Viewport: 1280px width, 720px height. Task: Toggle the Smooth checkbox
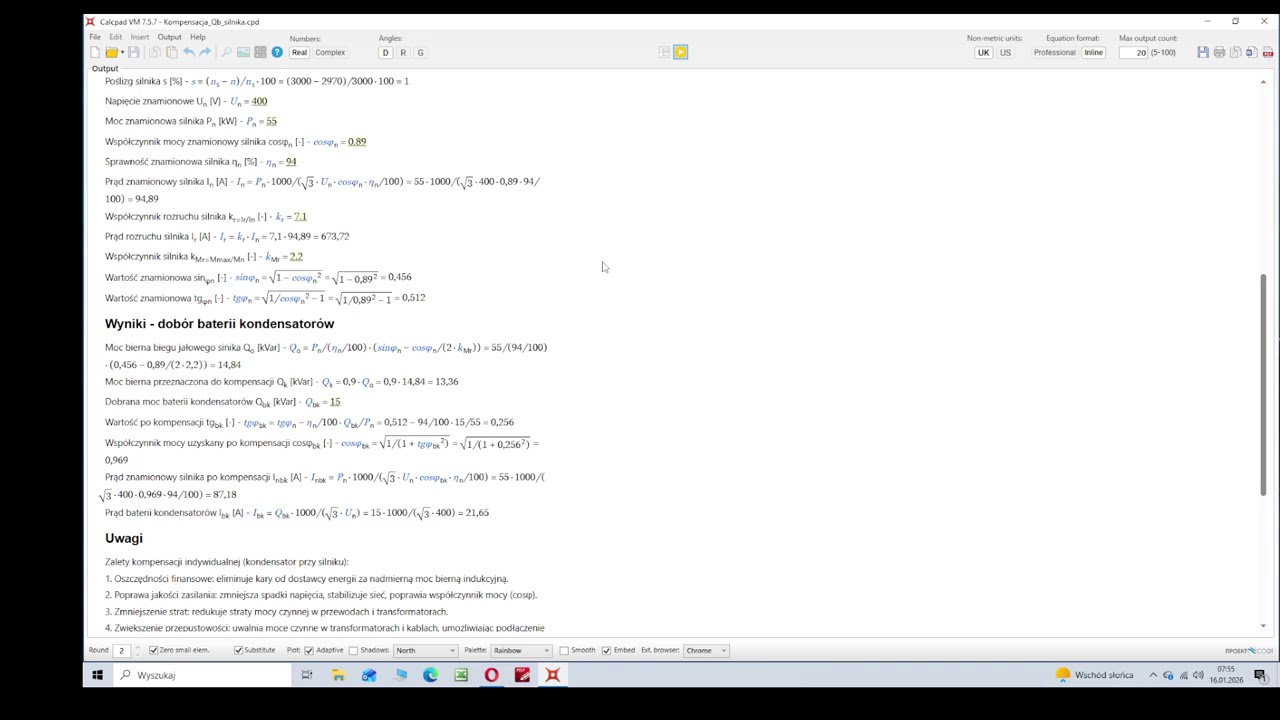point(564,650)
